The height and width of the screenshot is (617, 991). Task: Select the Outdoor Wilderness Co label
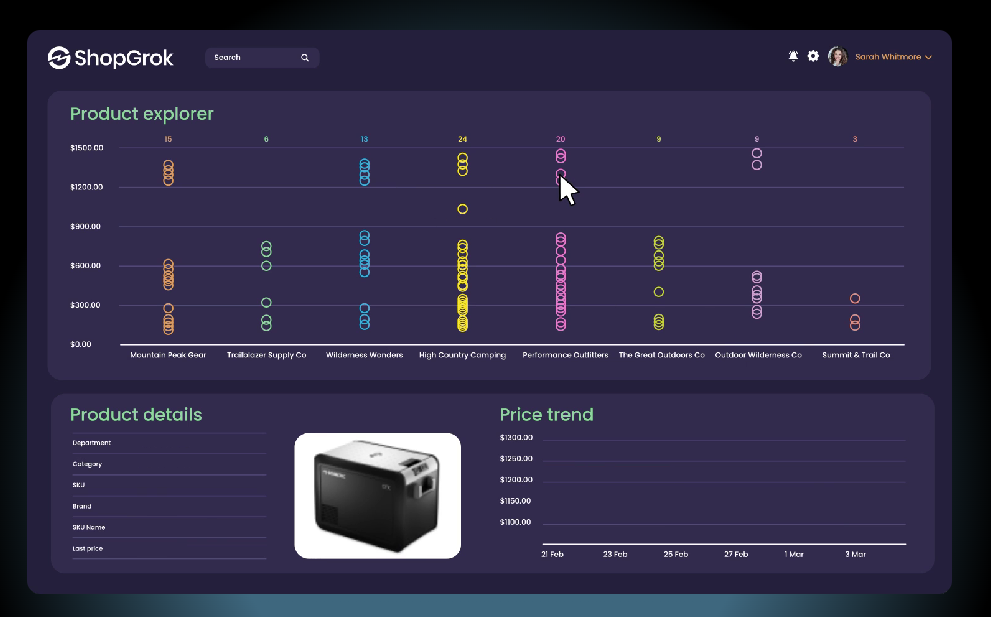tap(758, 355)
